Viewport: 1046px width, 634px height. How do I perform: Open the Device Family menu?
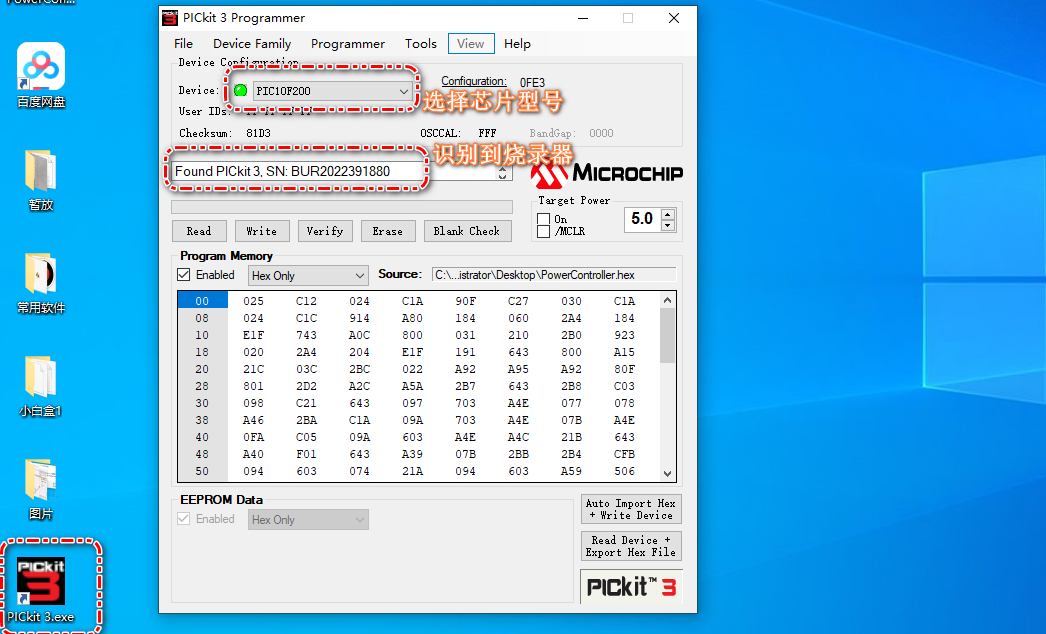click(252, 43)
